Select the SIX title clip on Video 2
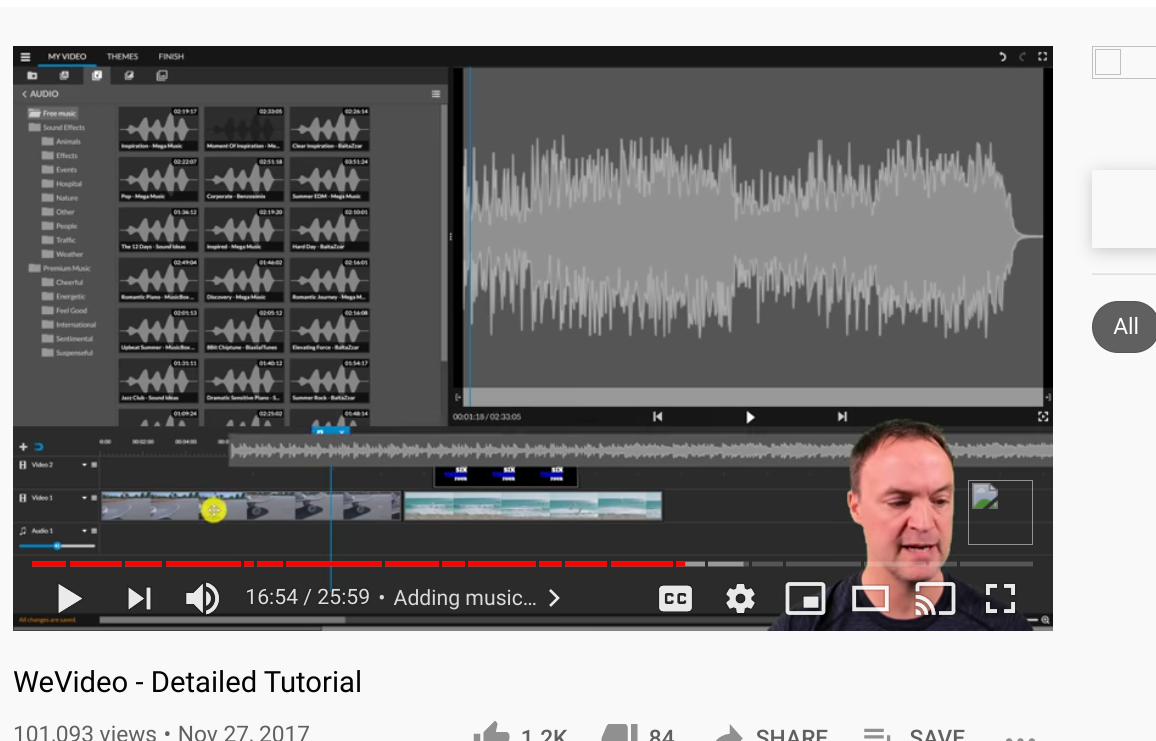This screenshot has width=1156, height=741. (x=506, y=476)
